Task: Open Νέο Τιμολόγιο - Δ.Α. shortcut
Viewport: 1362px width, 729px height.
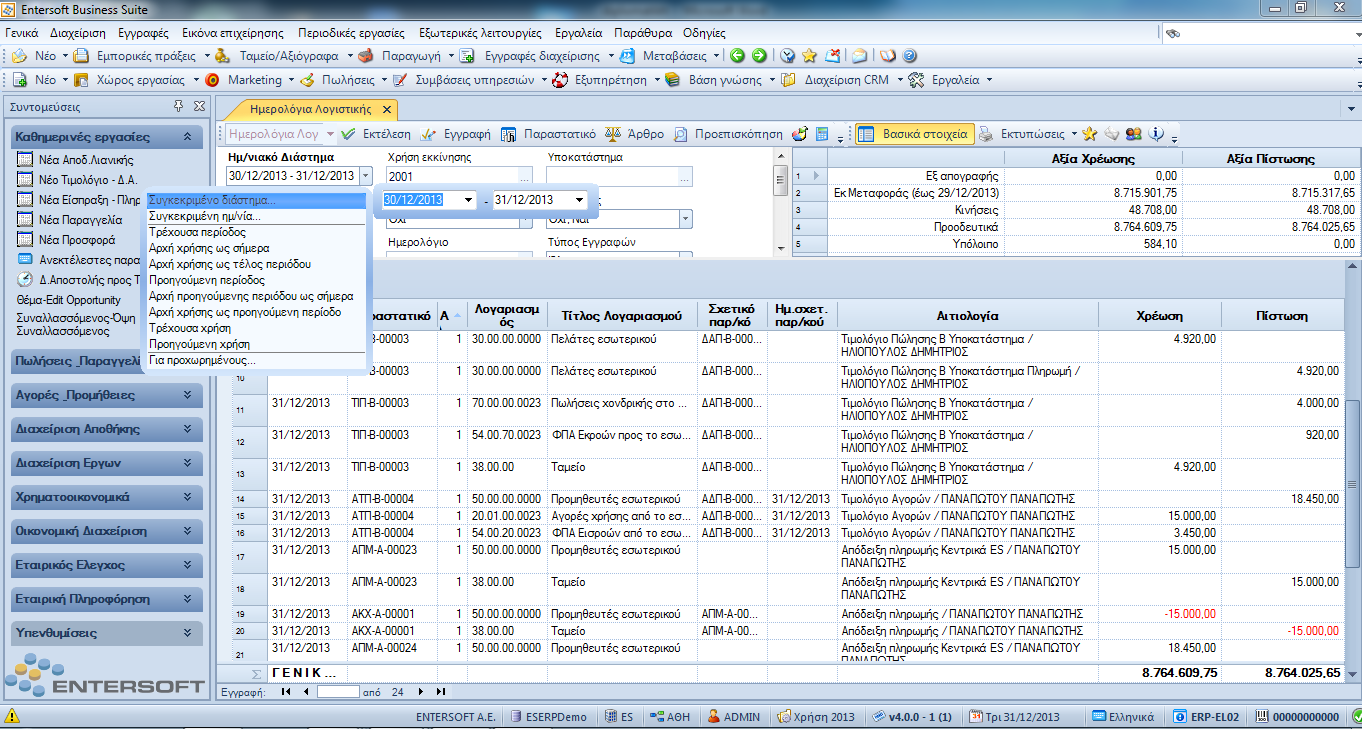Action: (78, 179)
